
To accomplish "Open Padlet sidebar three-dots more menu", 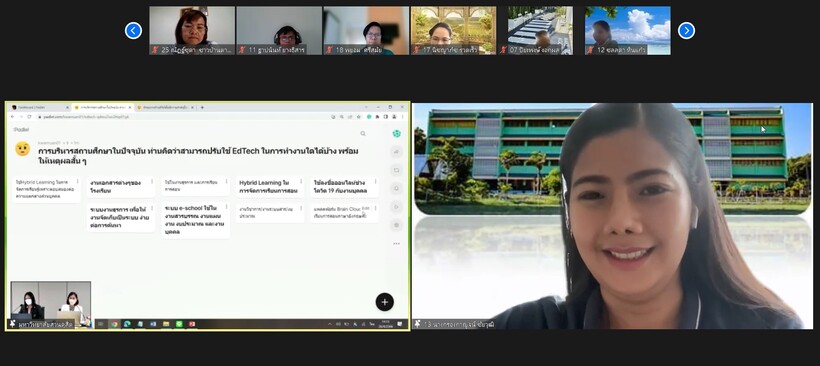I will 396,244.
